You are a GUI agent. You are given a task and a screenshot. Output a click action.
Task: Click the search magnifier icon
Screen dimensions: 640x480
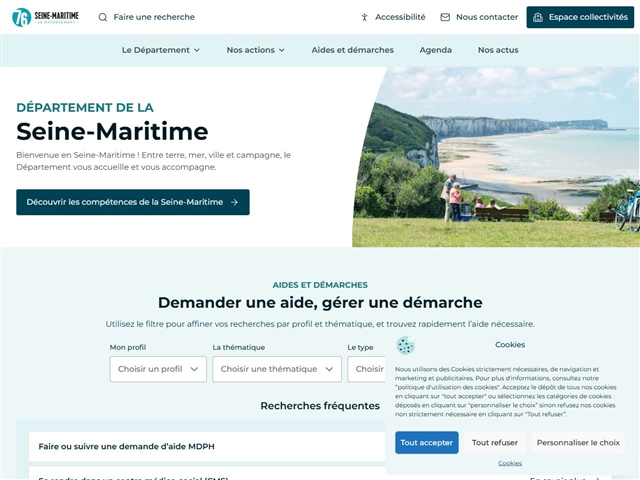click(x=103, y=17)
